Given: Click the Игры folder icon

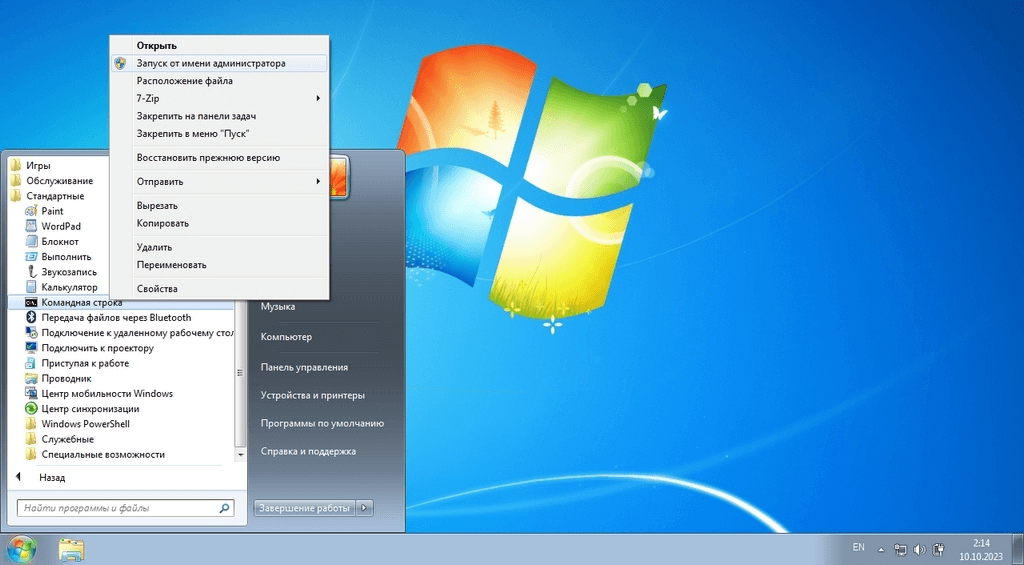Looking at the screenshot, I should coord(16,165).
